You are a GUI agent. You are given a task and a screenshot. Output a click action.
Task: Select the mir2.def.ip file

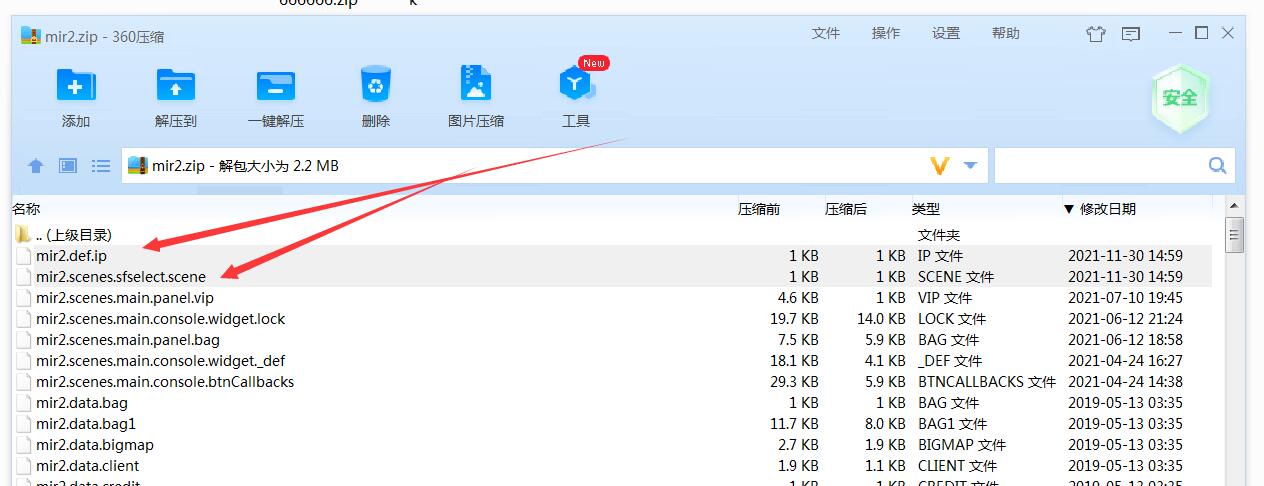(x=71, y=256)
